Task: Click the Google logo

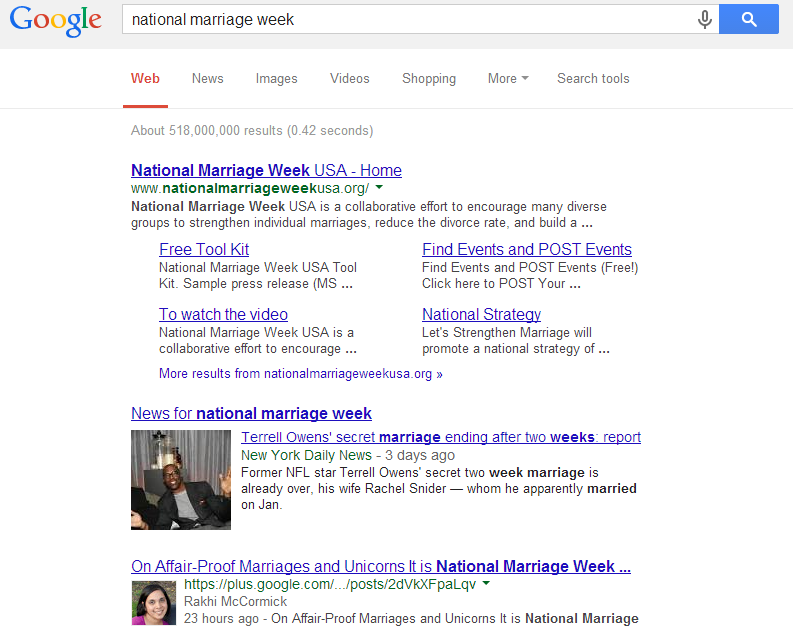Action: pos(56,20)
